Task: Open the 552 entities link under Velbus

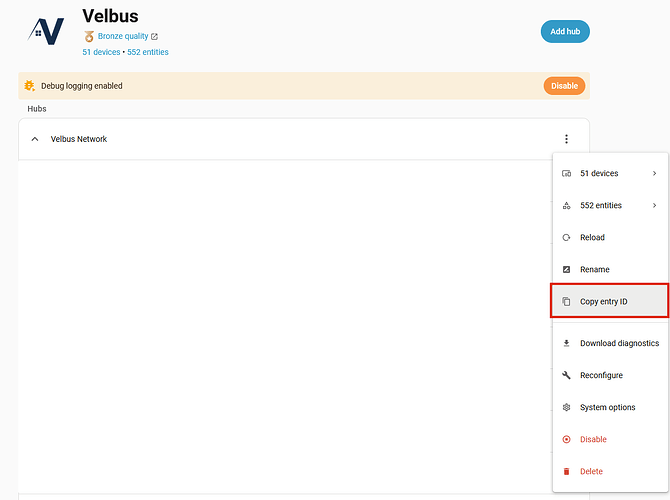Action: (x=148, y=52)
